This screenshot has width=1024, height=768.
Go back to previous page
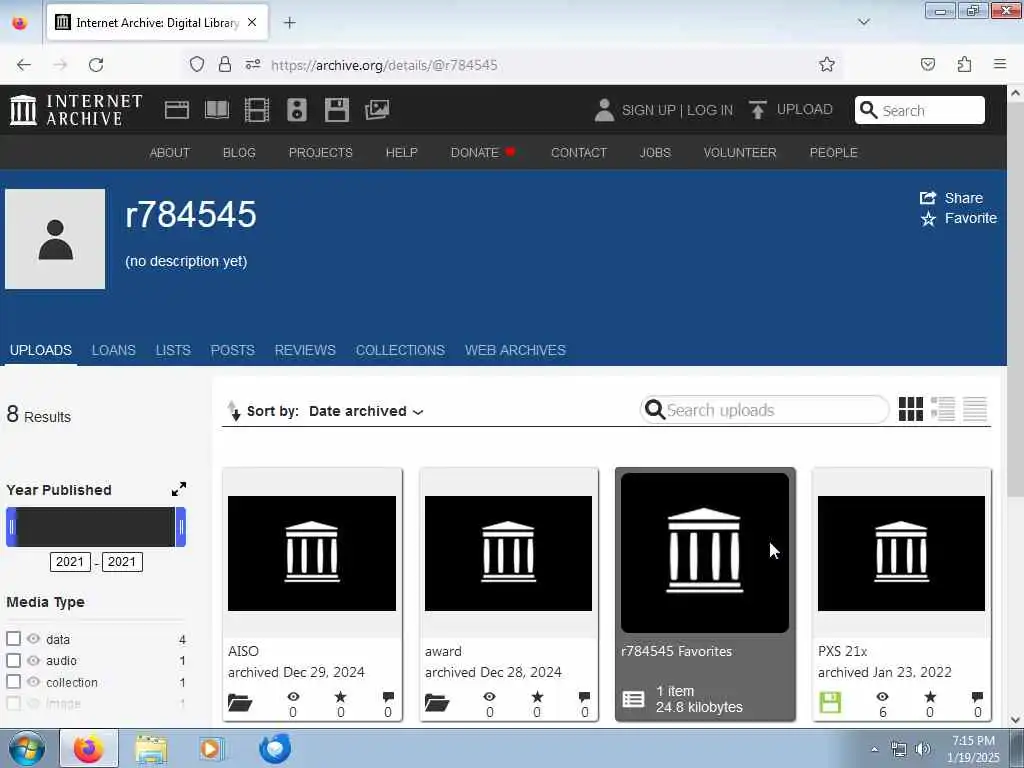[24, 65]
